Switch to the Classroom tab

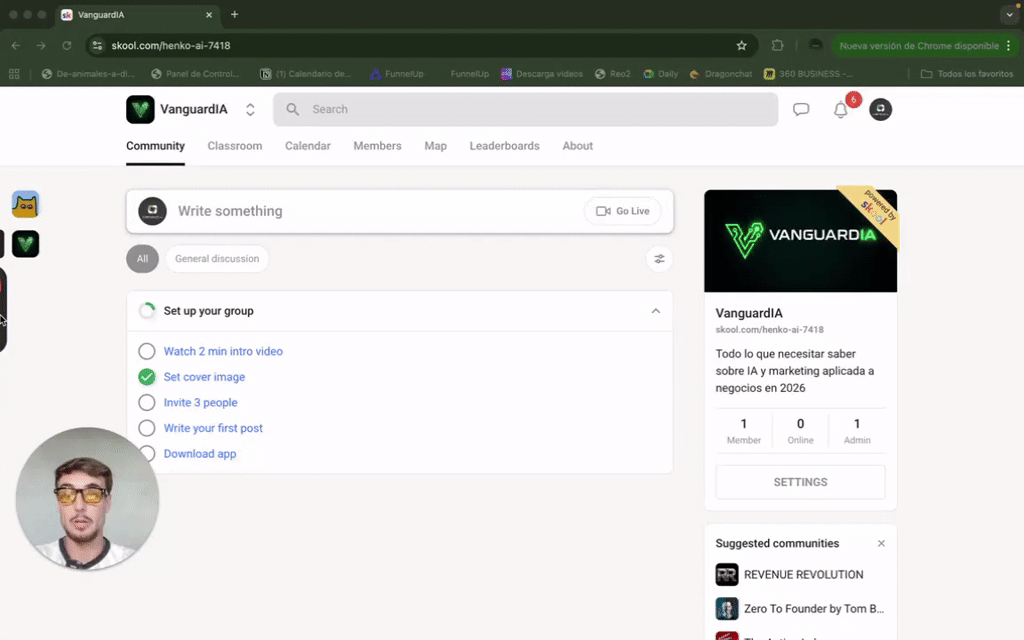coord(234,146)
